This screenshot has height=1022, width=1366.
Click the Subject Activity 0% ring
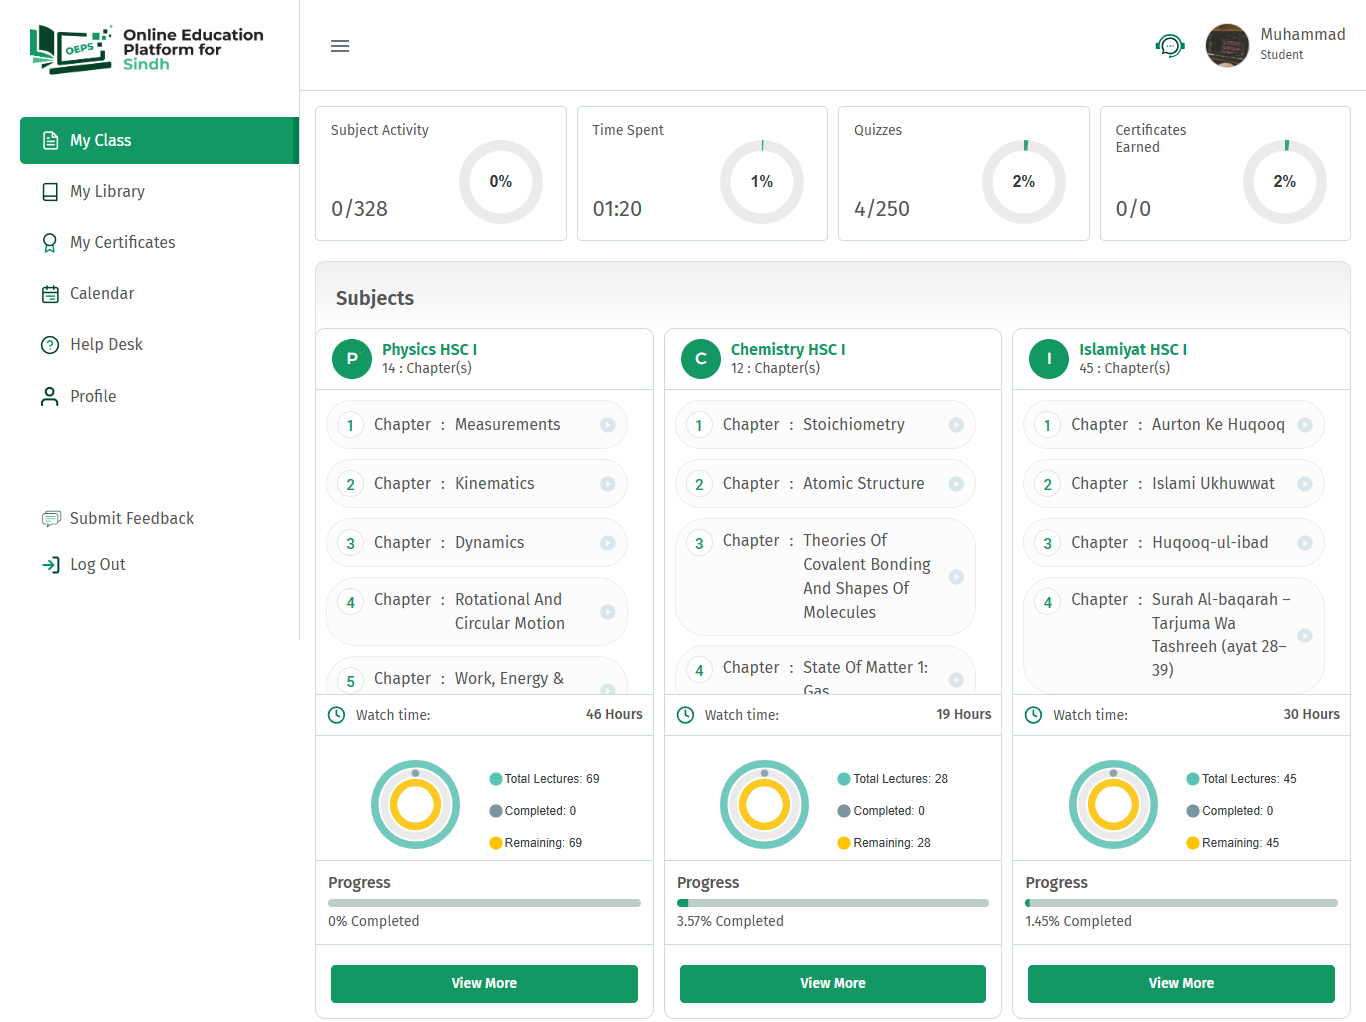tap(501, 182)
